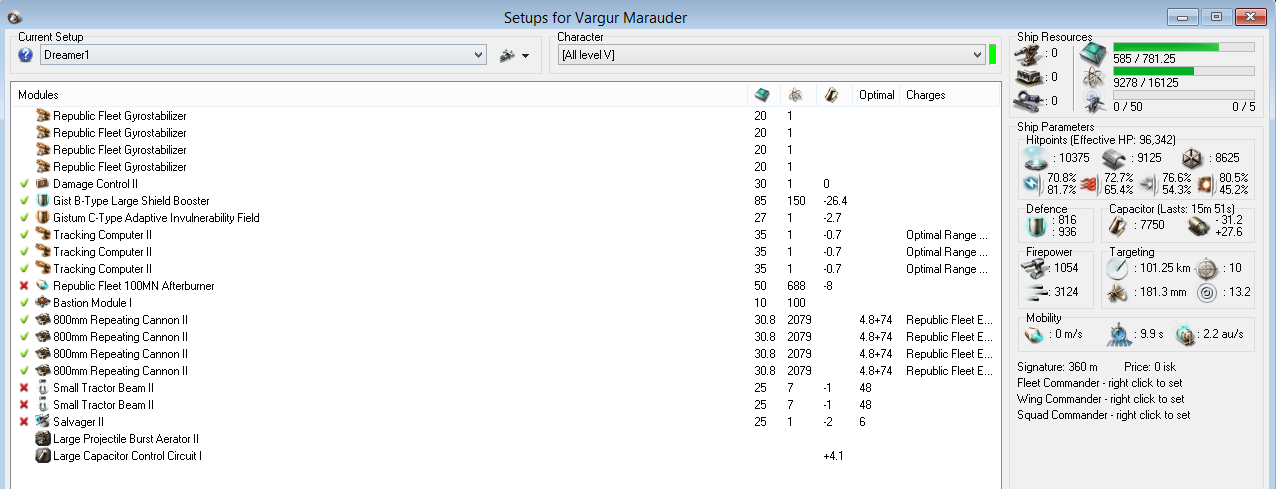Click the Bastion Module I icon
1276x489 pixels.
pyautogui.click(x=43, y=303)
